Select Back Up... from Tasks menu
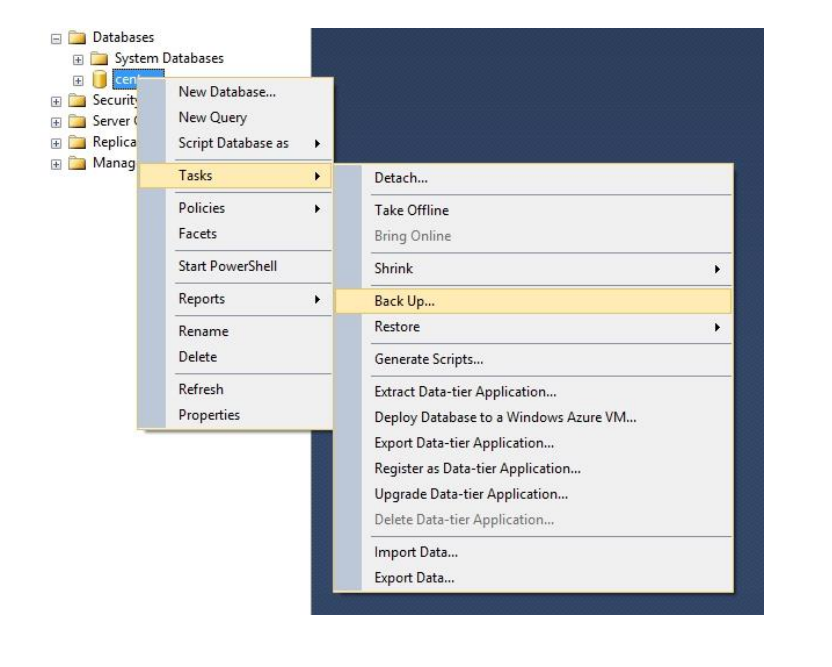 click(x=405, y=301)
